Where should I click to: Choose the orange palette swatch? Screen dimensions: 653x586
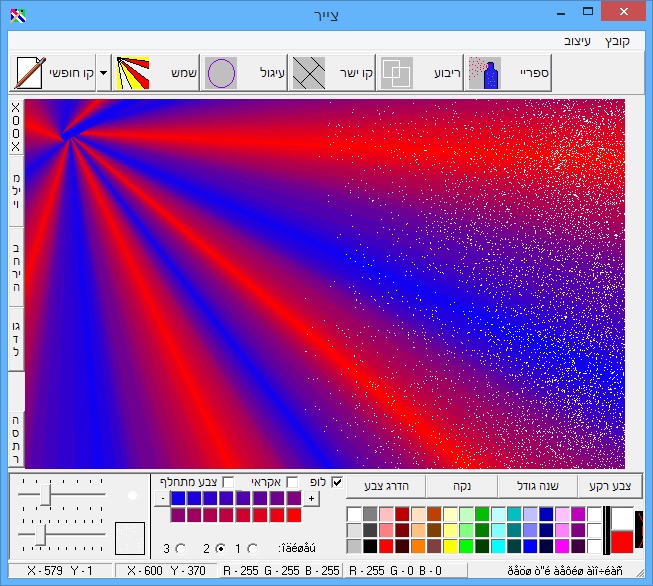(418, 546)
